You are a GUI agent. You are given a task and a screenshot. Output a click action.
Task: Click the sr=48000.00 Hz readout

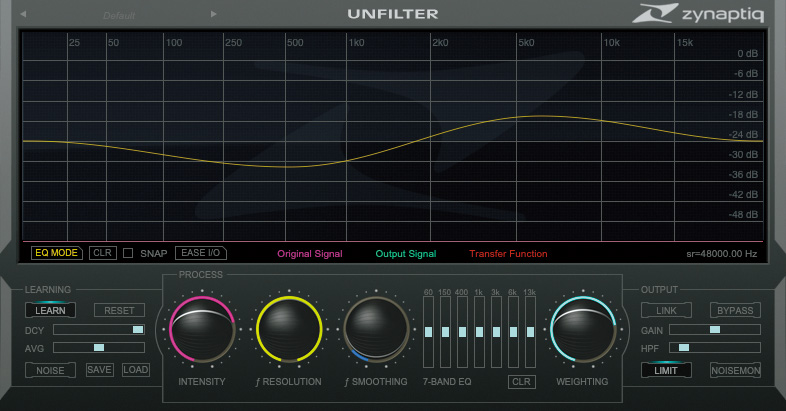pos(721,254)
